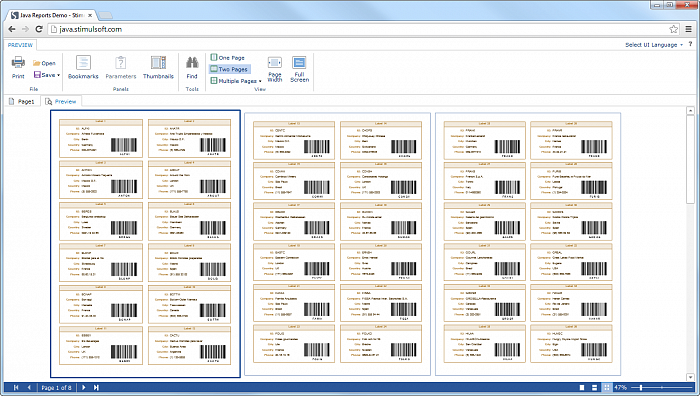Click the vertical scrollbar up arrow
The height and width of the screenshot is (396, 700).
click(x=690, y=110)
